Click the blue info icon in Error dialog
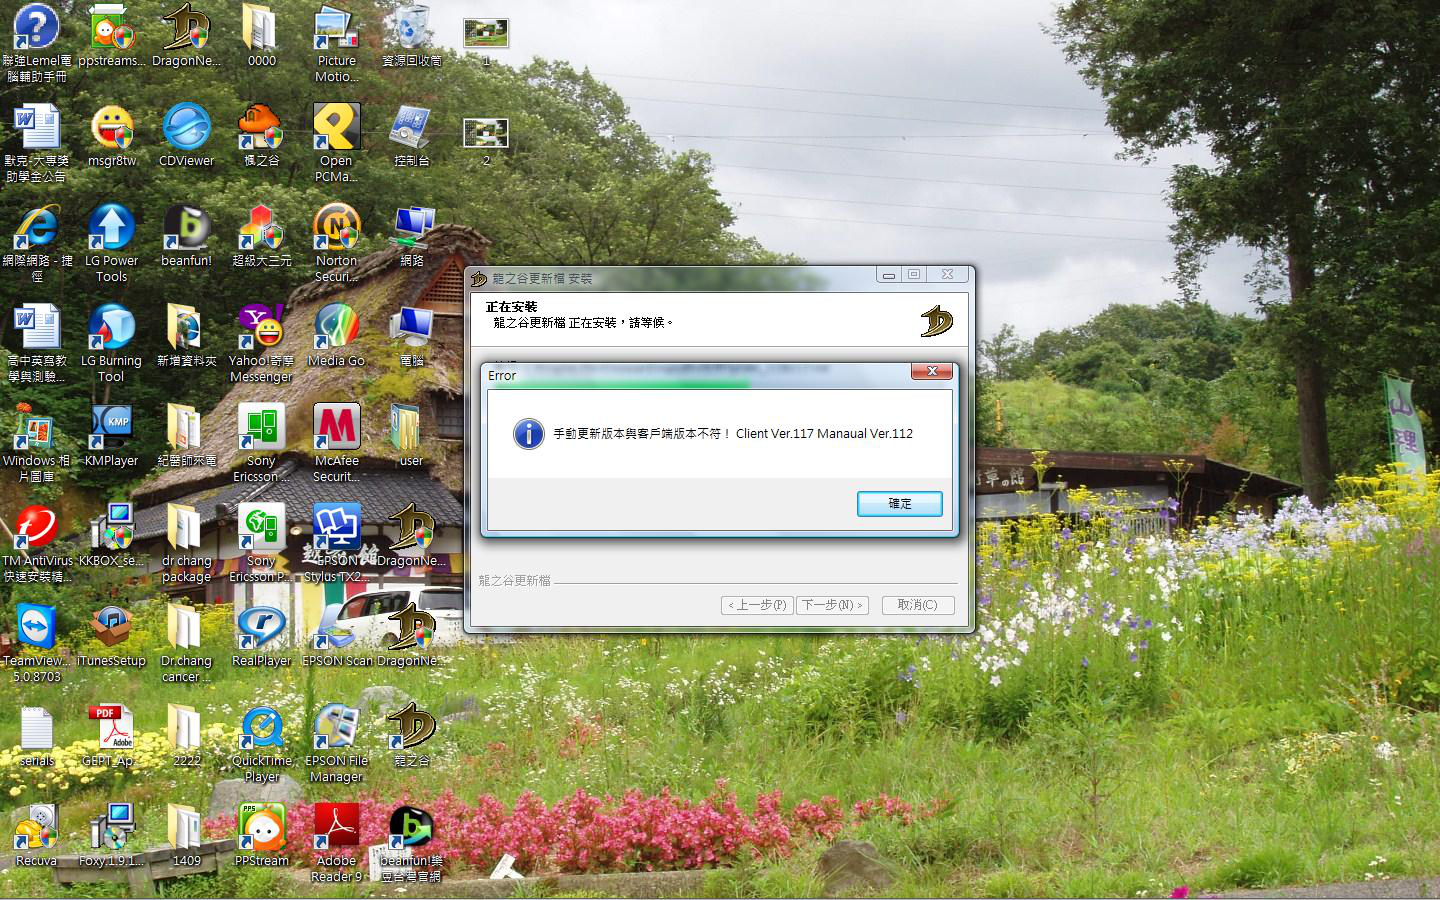Screen dimensions: 1440x900 528,434
